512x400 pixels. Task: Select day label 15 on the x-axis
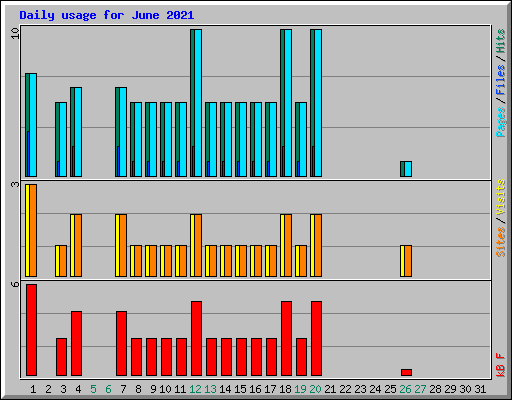(240, 389)
